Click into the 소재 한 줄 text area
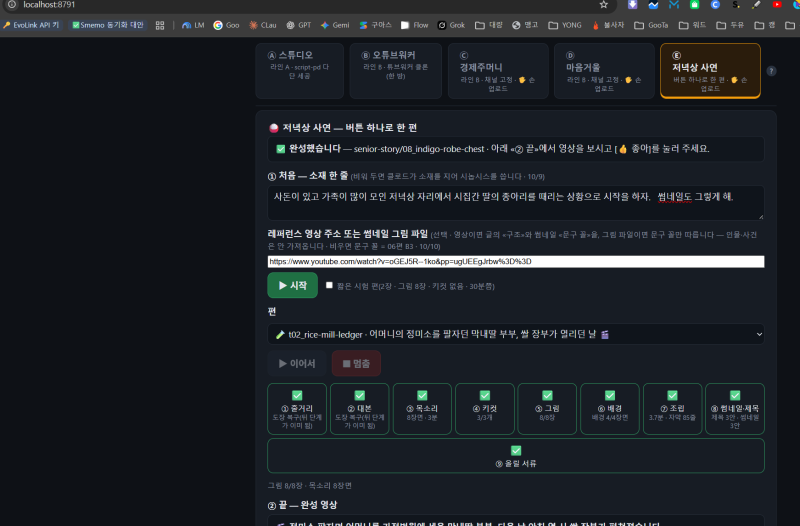This screenshot has width=800, height=526. point(516,203)
